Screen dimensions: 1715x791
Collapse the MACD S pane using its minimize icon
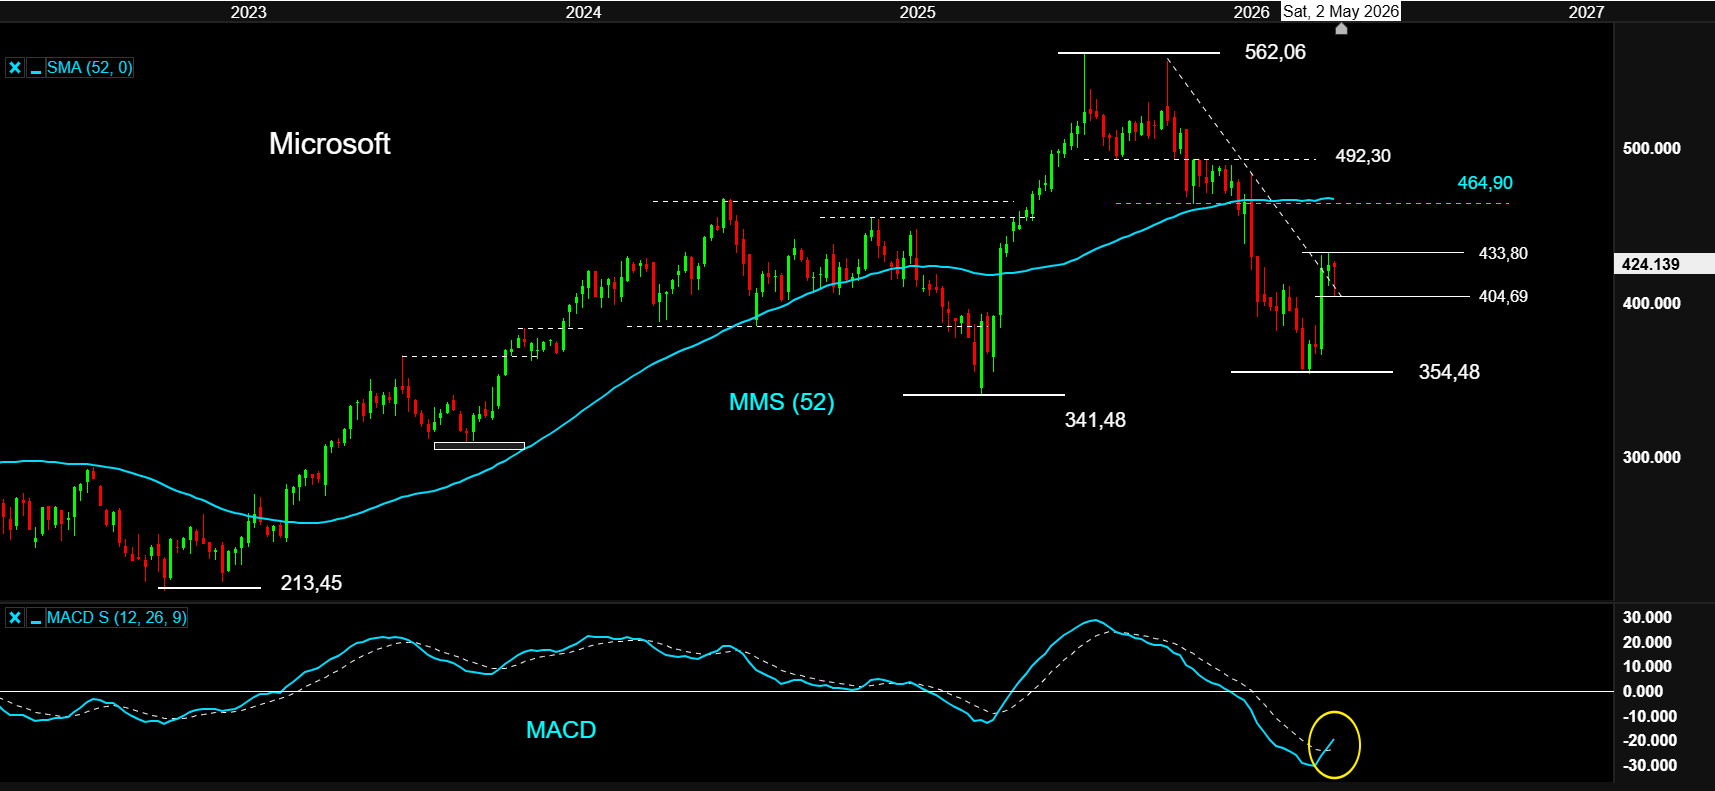35,618
